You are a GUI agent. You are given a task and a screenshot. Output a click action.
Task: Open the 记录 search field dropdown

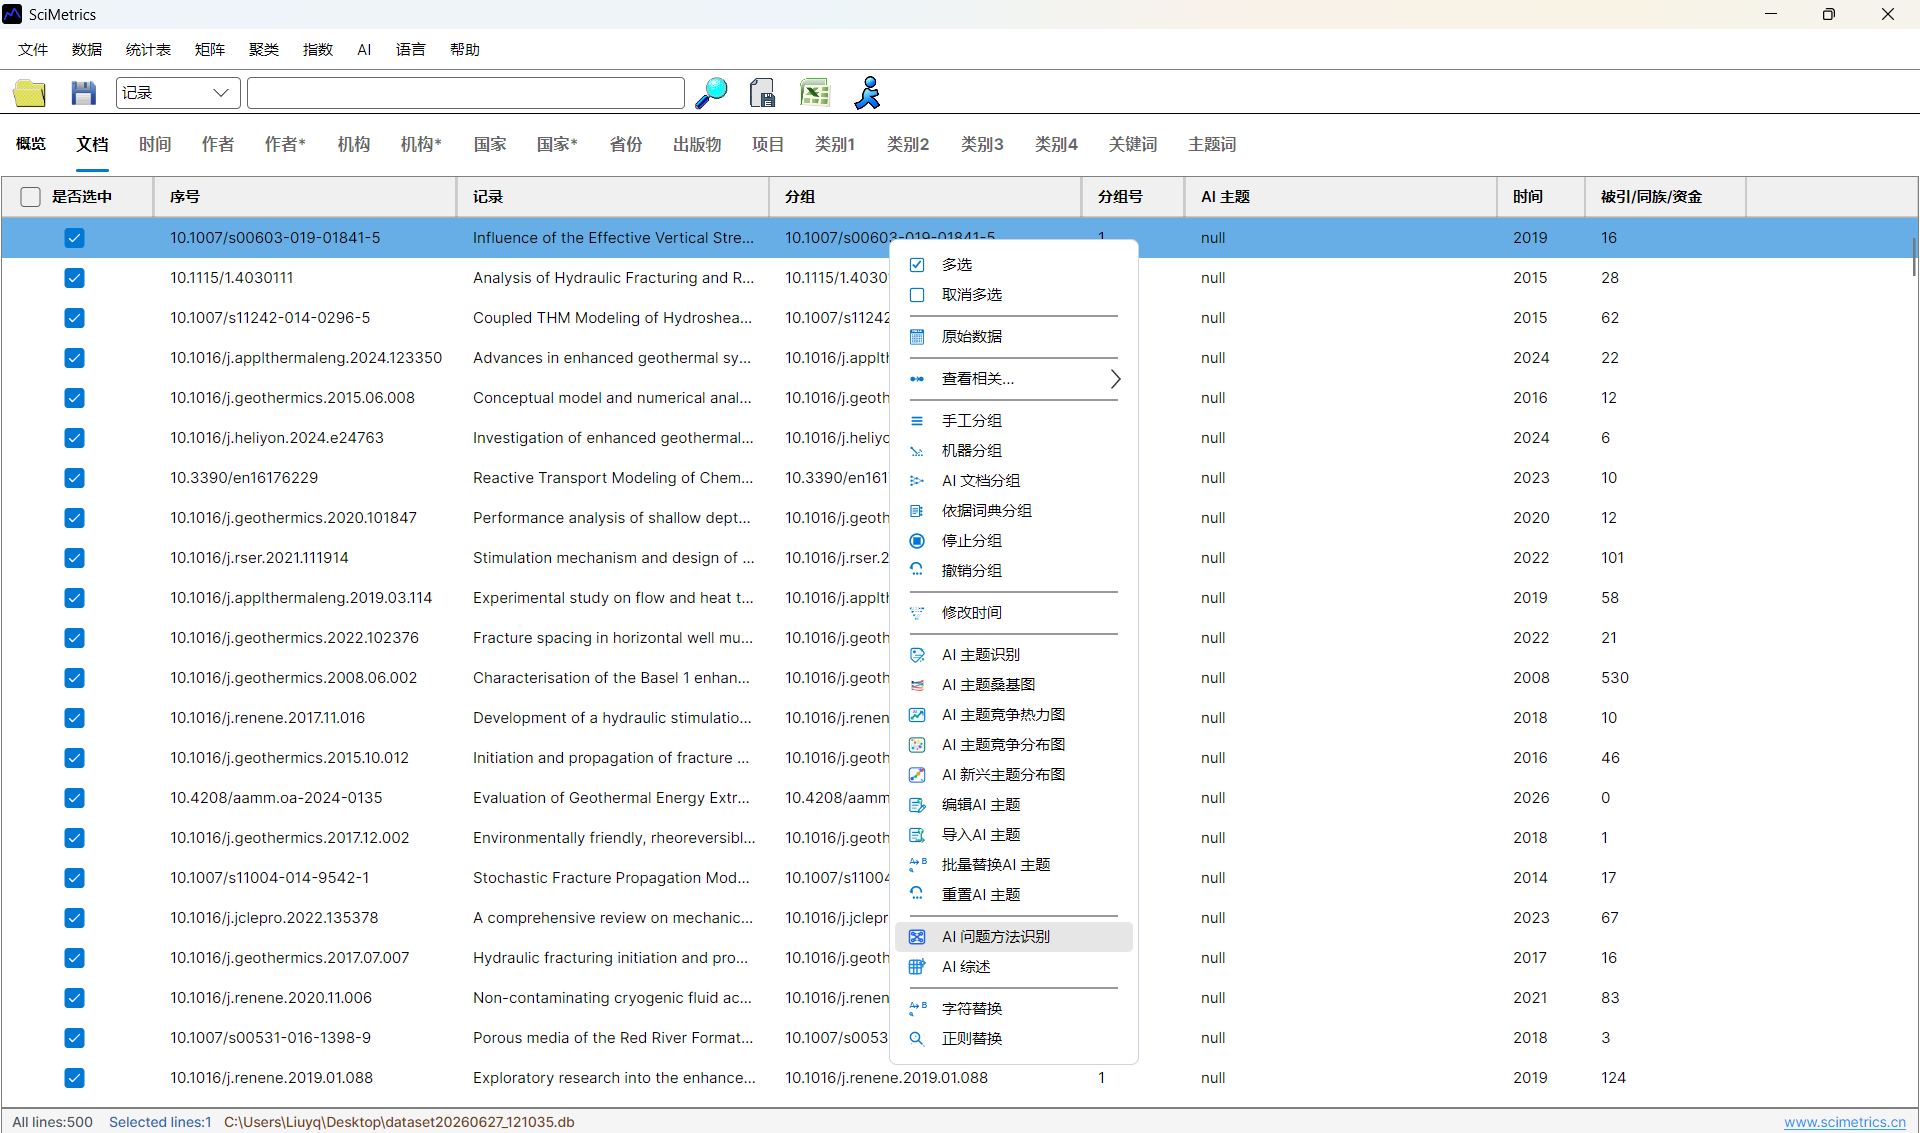click(x=178, y=93)
